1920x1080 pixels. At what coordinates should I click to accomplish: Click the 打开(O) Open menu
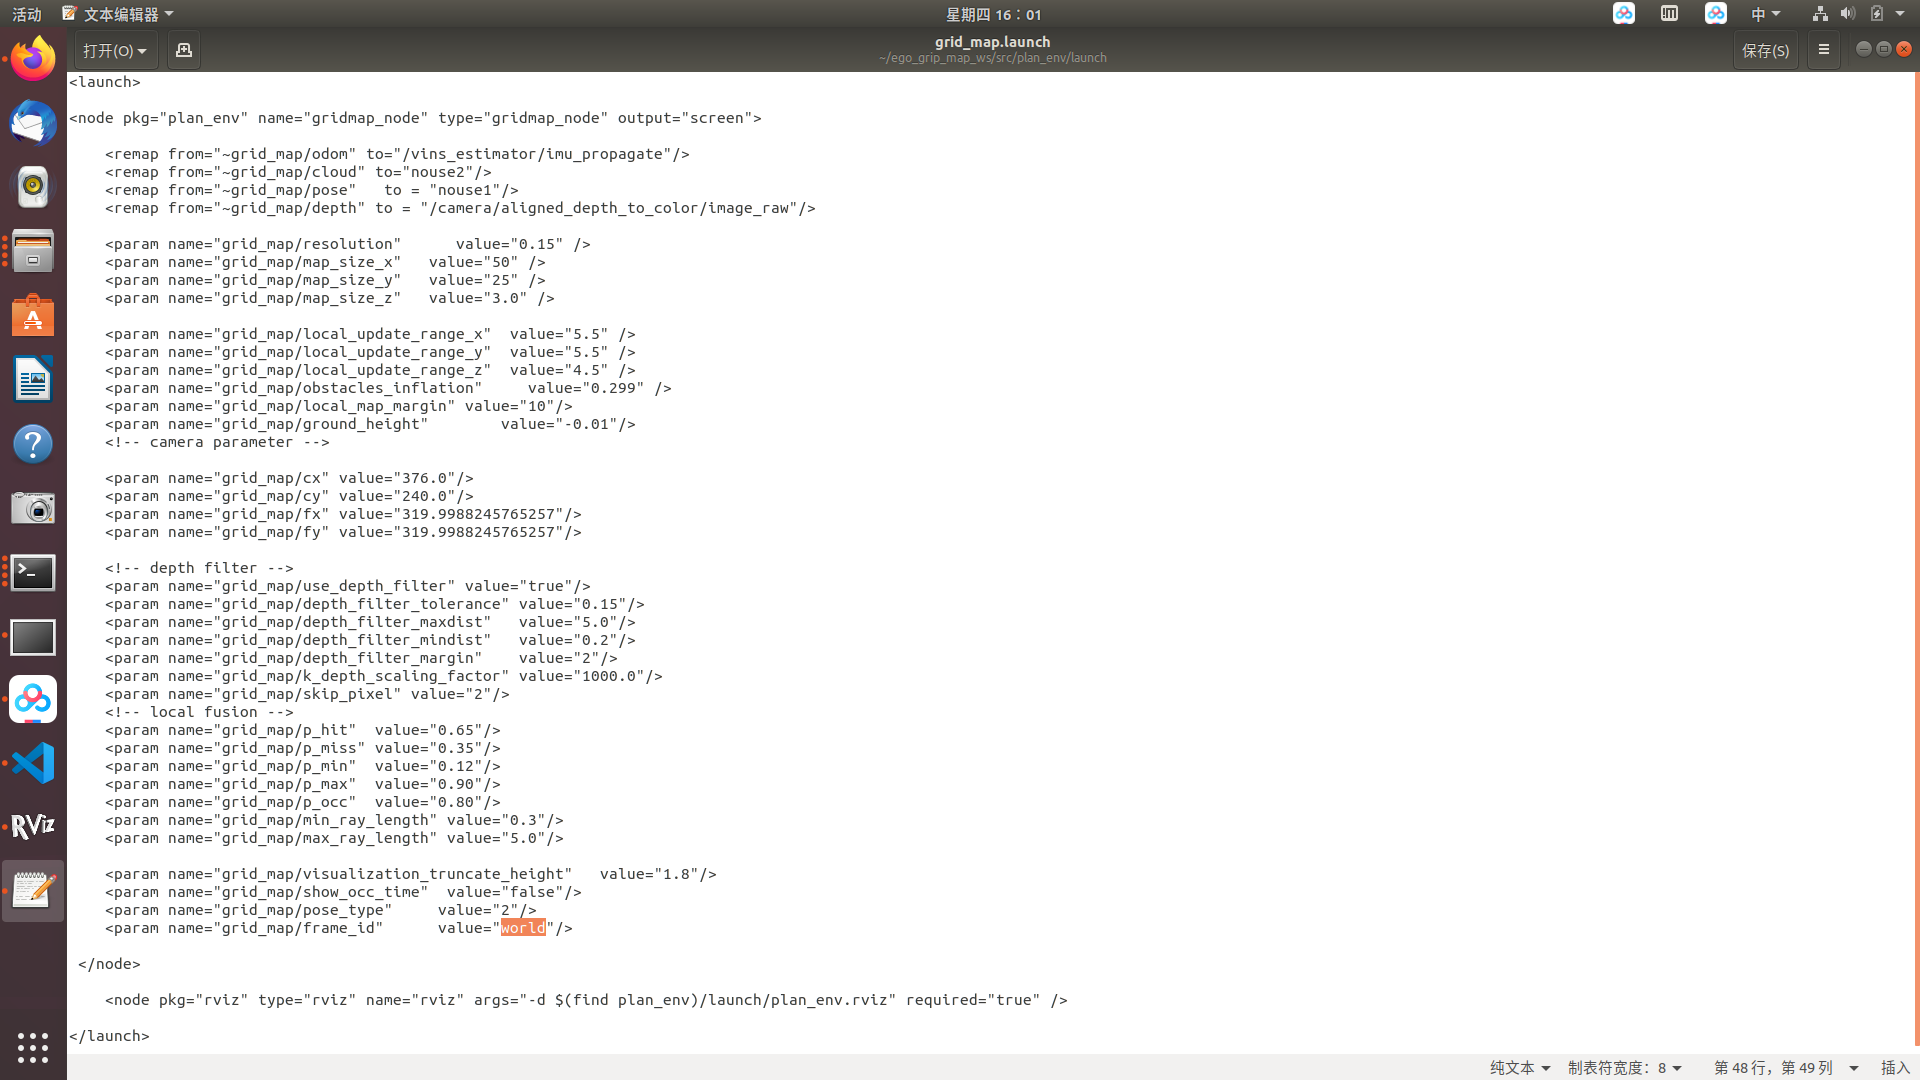pyautogui.click(x=113, y=50)
